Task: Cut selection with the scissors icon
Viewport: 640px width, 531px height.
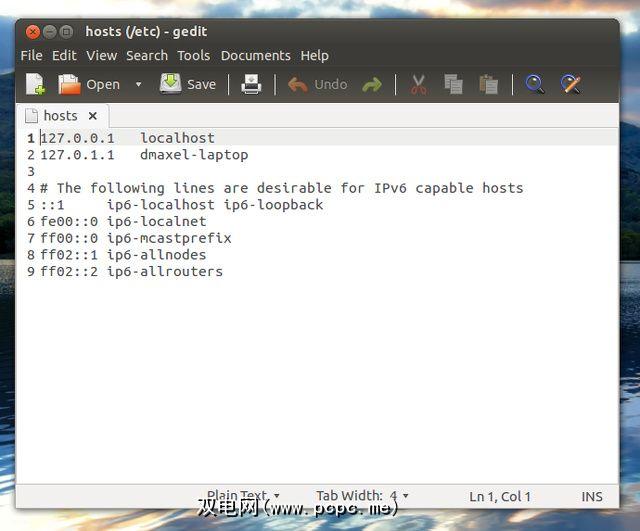Action: (419, 84)
